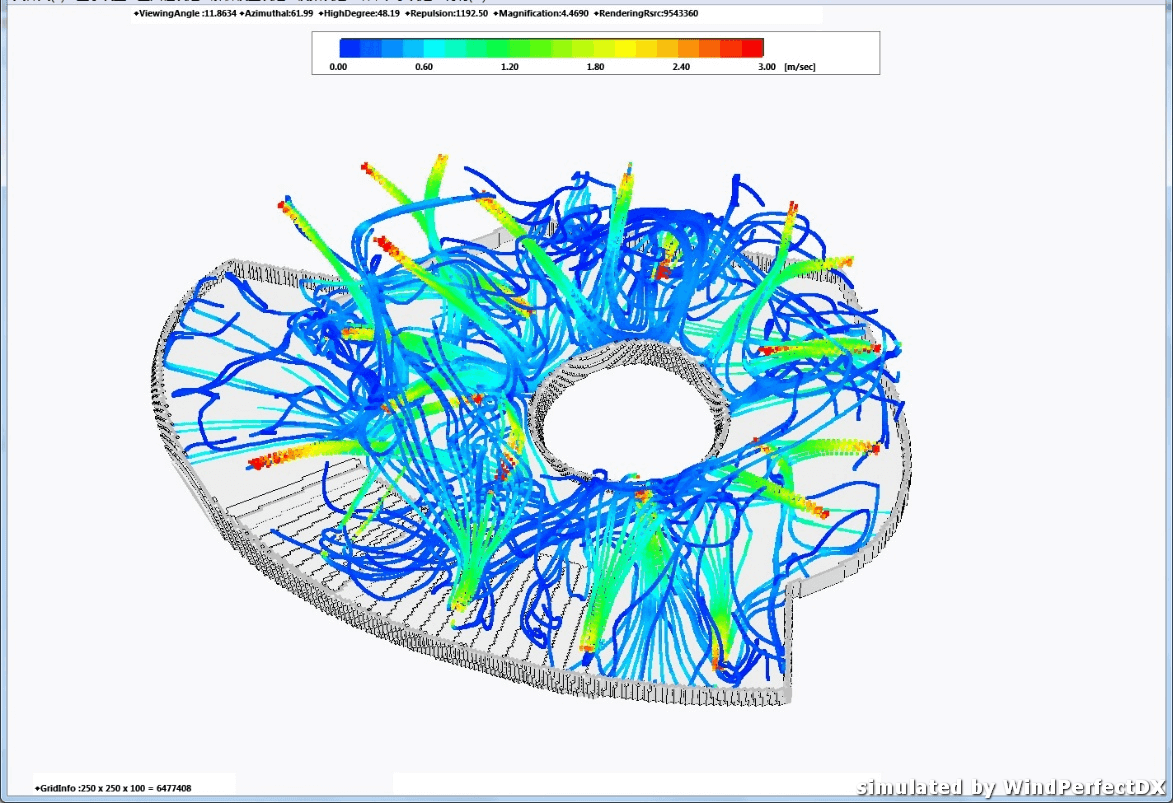
Task: Click the [m/sec] unit label
Action: pos(802,67)
